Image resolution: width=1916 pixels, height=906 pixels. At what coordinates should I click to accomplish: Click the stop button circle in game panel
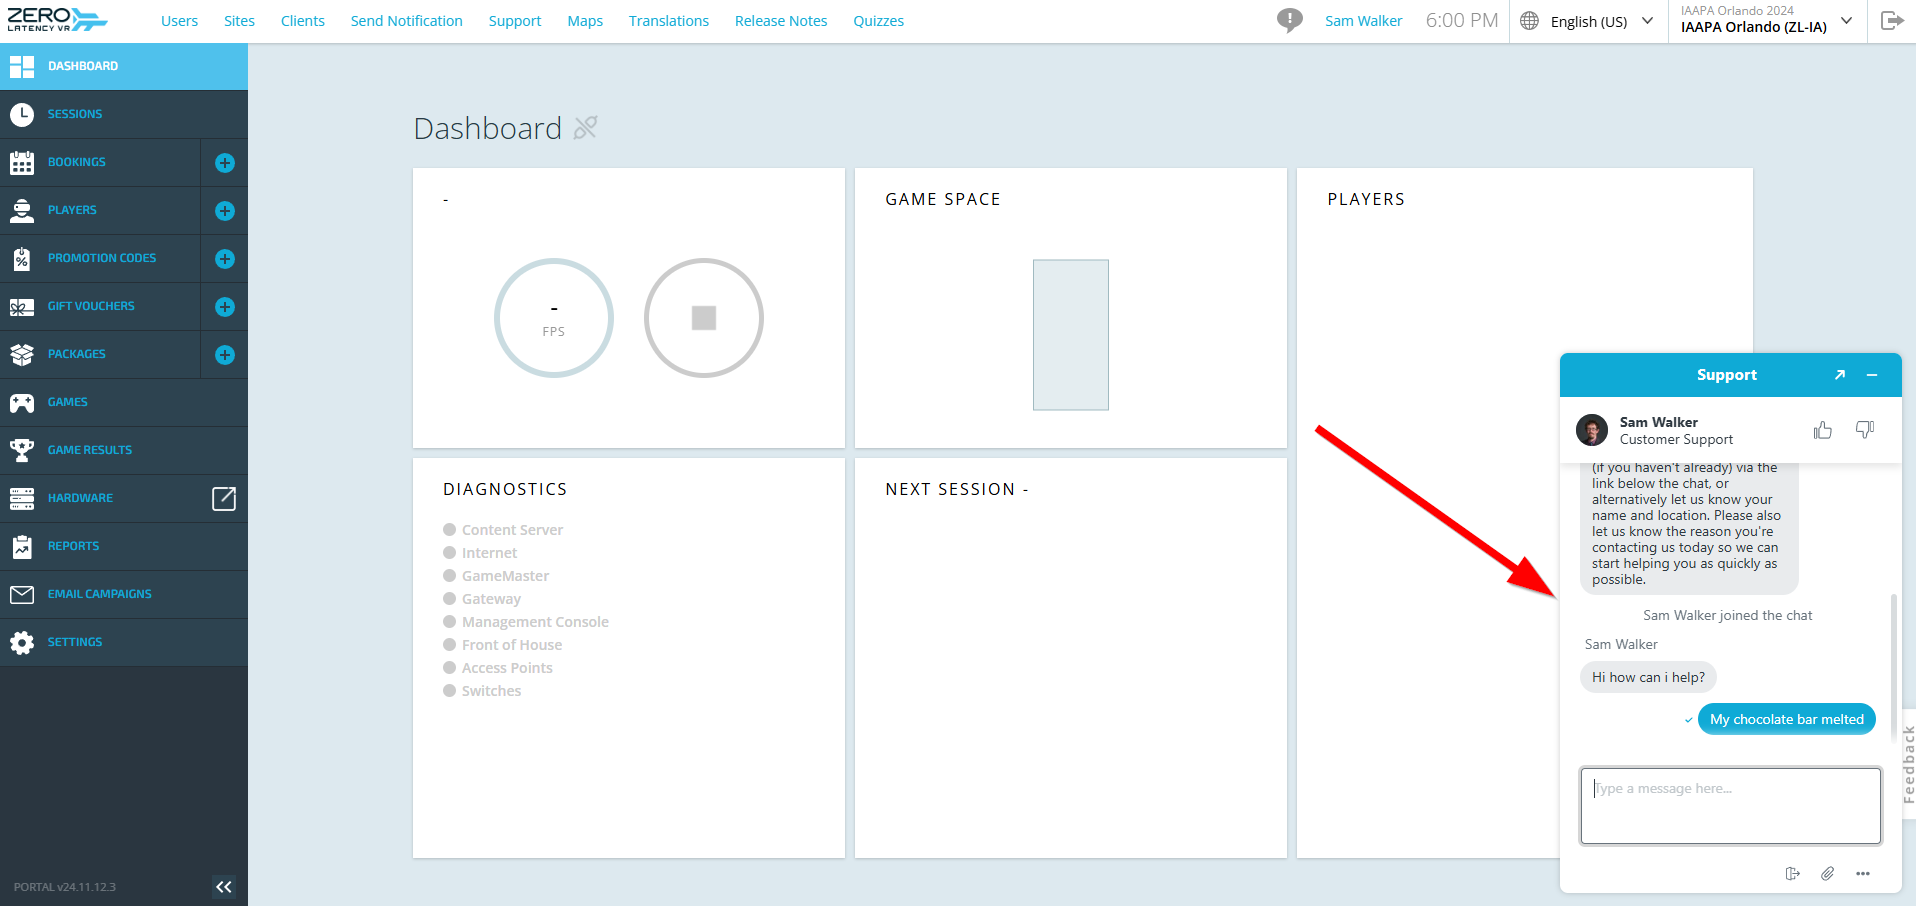coord(704,318)
